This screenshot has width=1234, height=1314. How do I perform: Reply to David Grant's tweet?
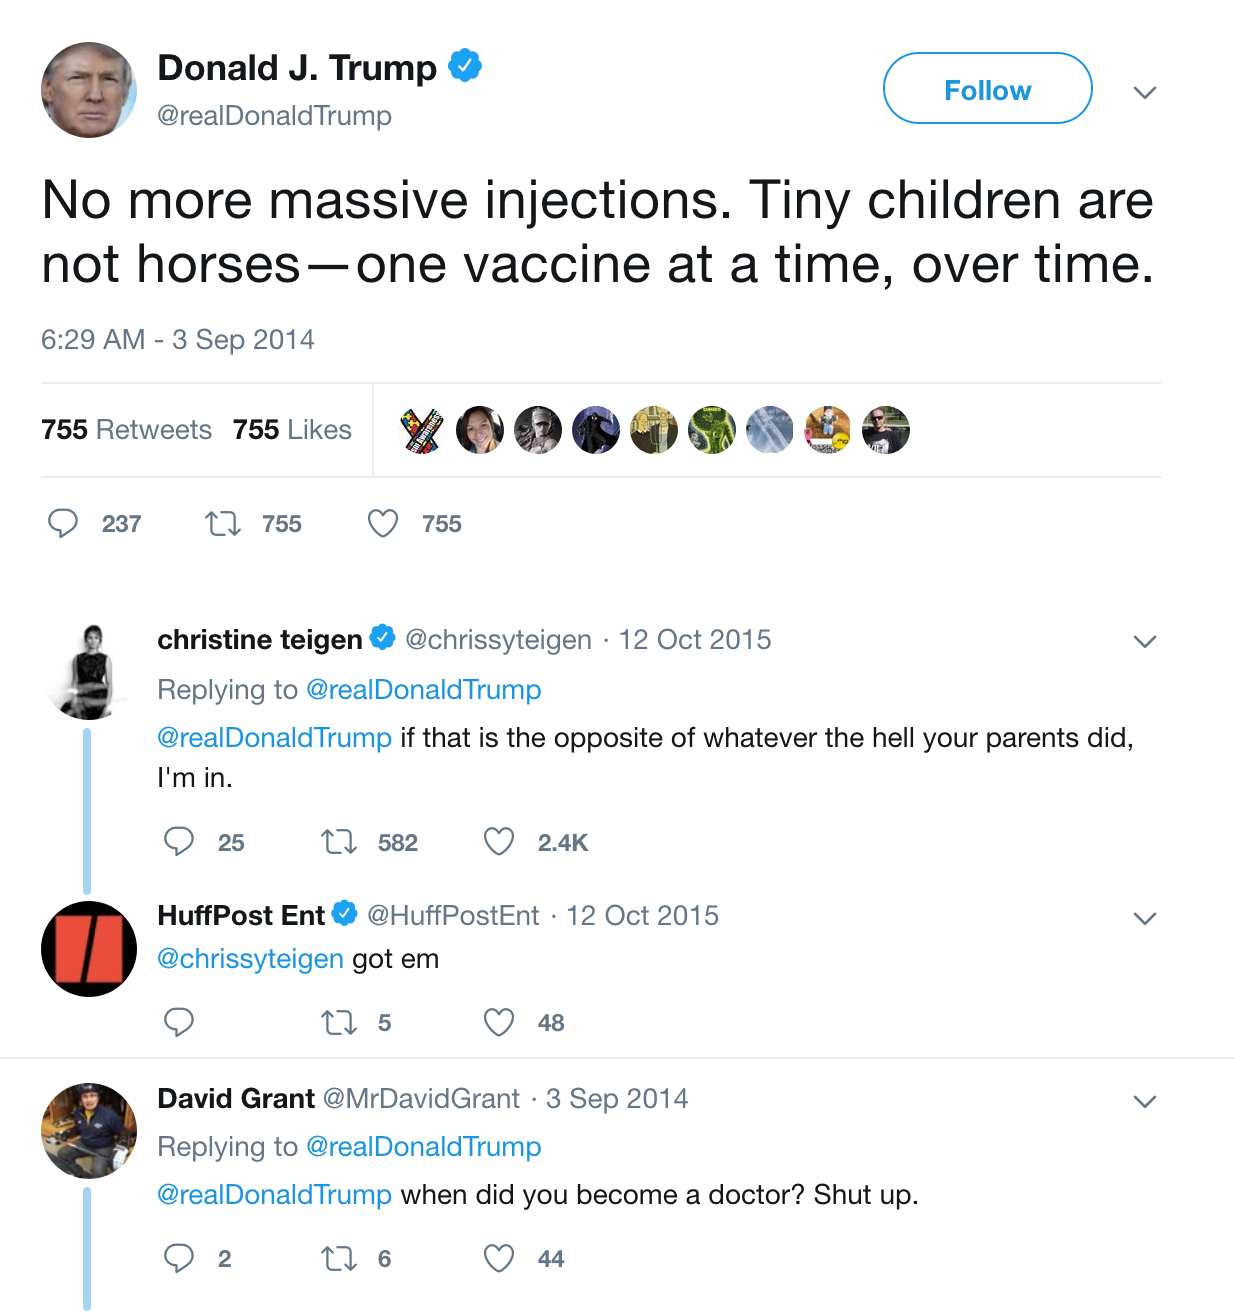(x=179, y=1258)
